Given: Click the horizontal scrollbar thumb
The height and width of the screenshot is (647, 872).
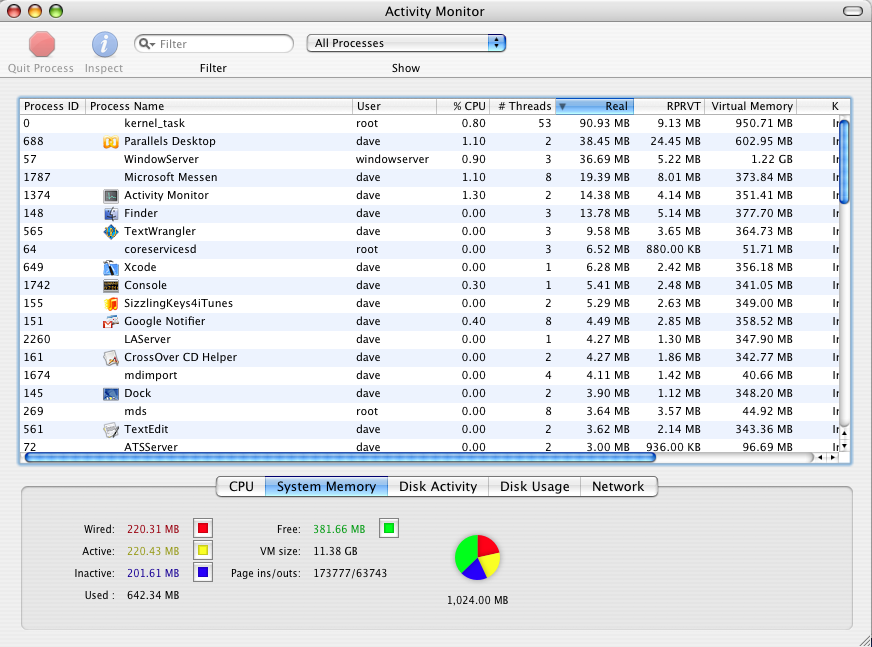Looking at the screenshot, I should click(340, 457).
